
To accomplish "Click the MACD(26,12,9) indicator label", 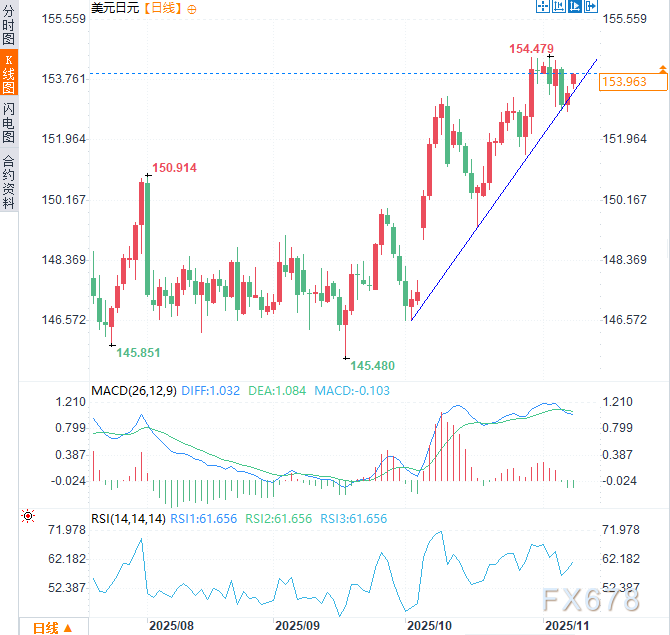I will (133, 390).
